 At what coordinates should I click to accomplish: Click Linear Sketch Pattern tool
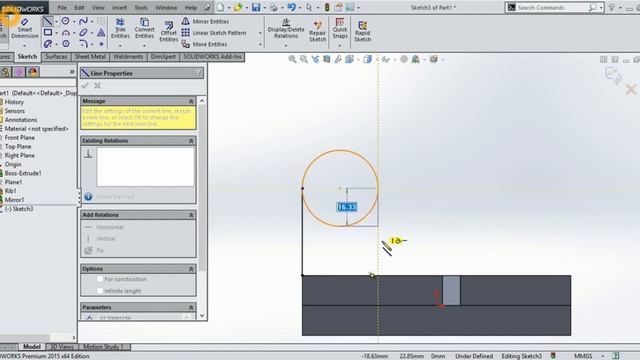click(214, 33)
